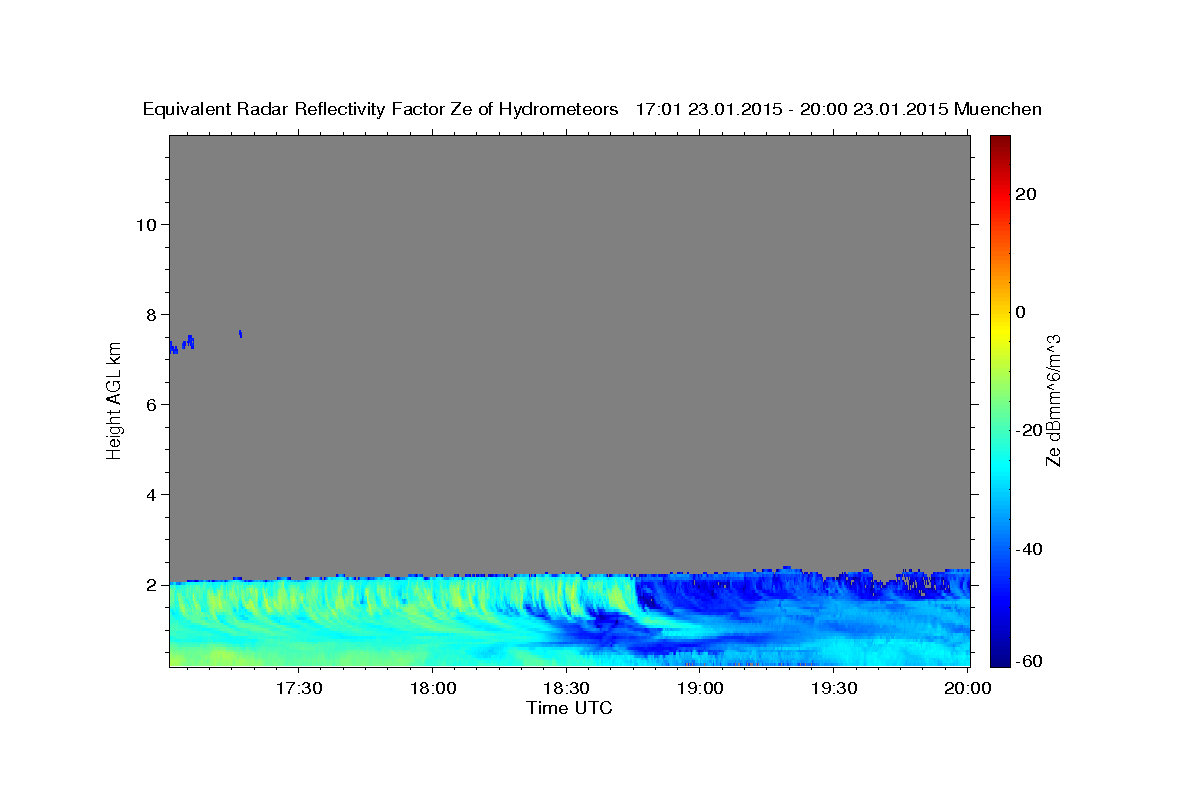This screenshot has height=800, width=1200.
Task: Click the height tick label '4'
Action: pyautogui.click(x=152, y=494)
